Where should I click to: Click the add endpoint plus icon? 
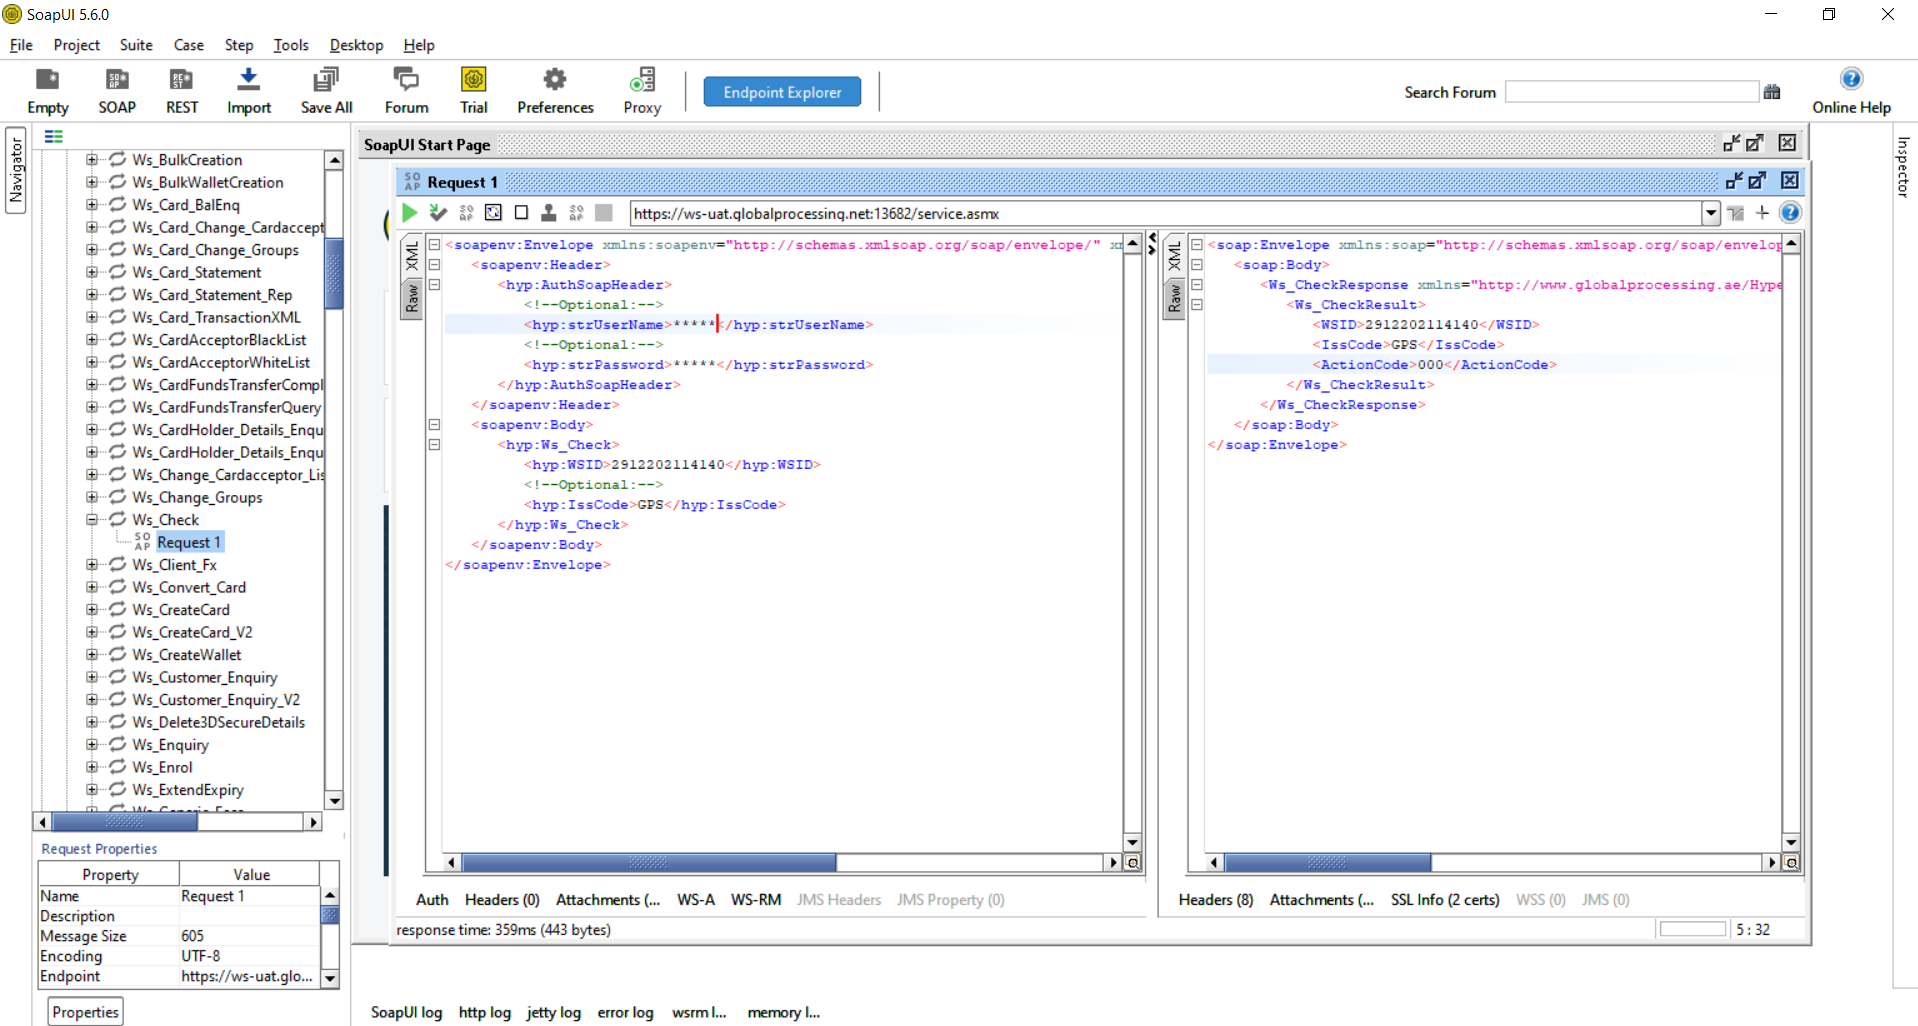[1762, 213]
